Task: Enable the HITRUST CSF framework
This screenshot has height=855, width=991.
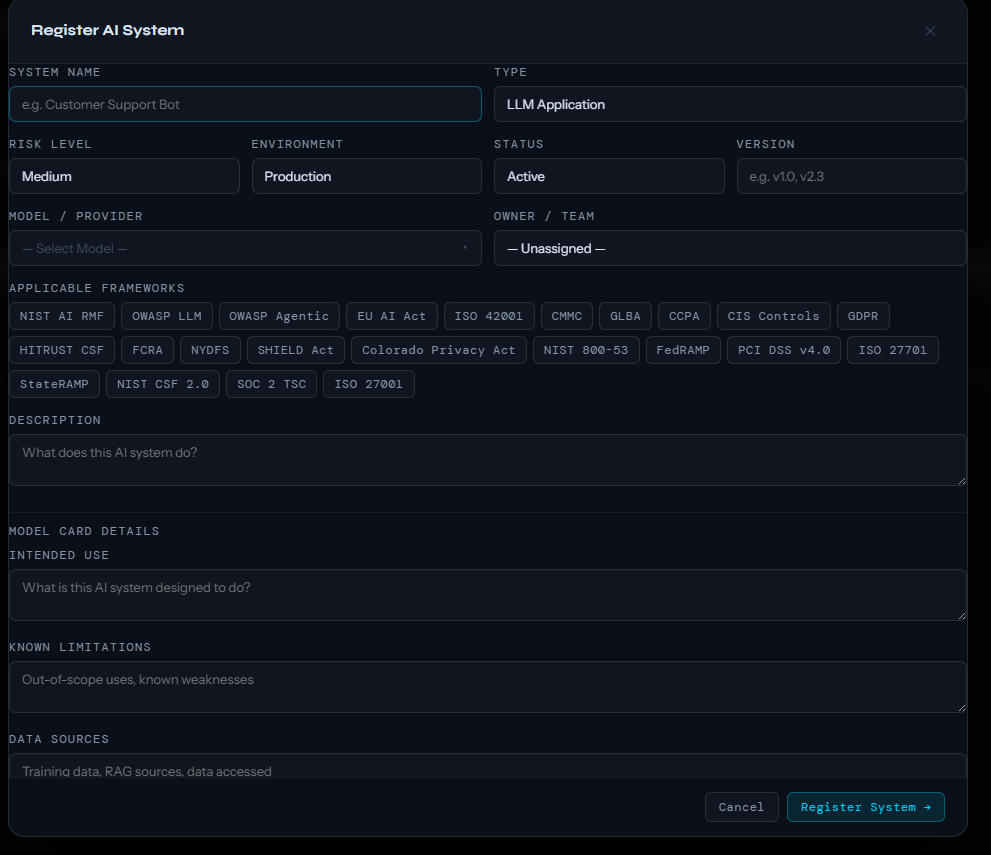Action: pos(61,349)
